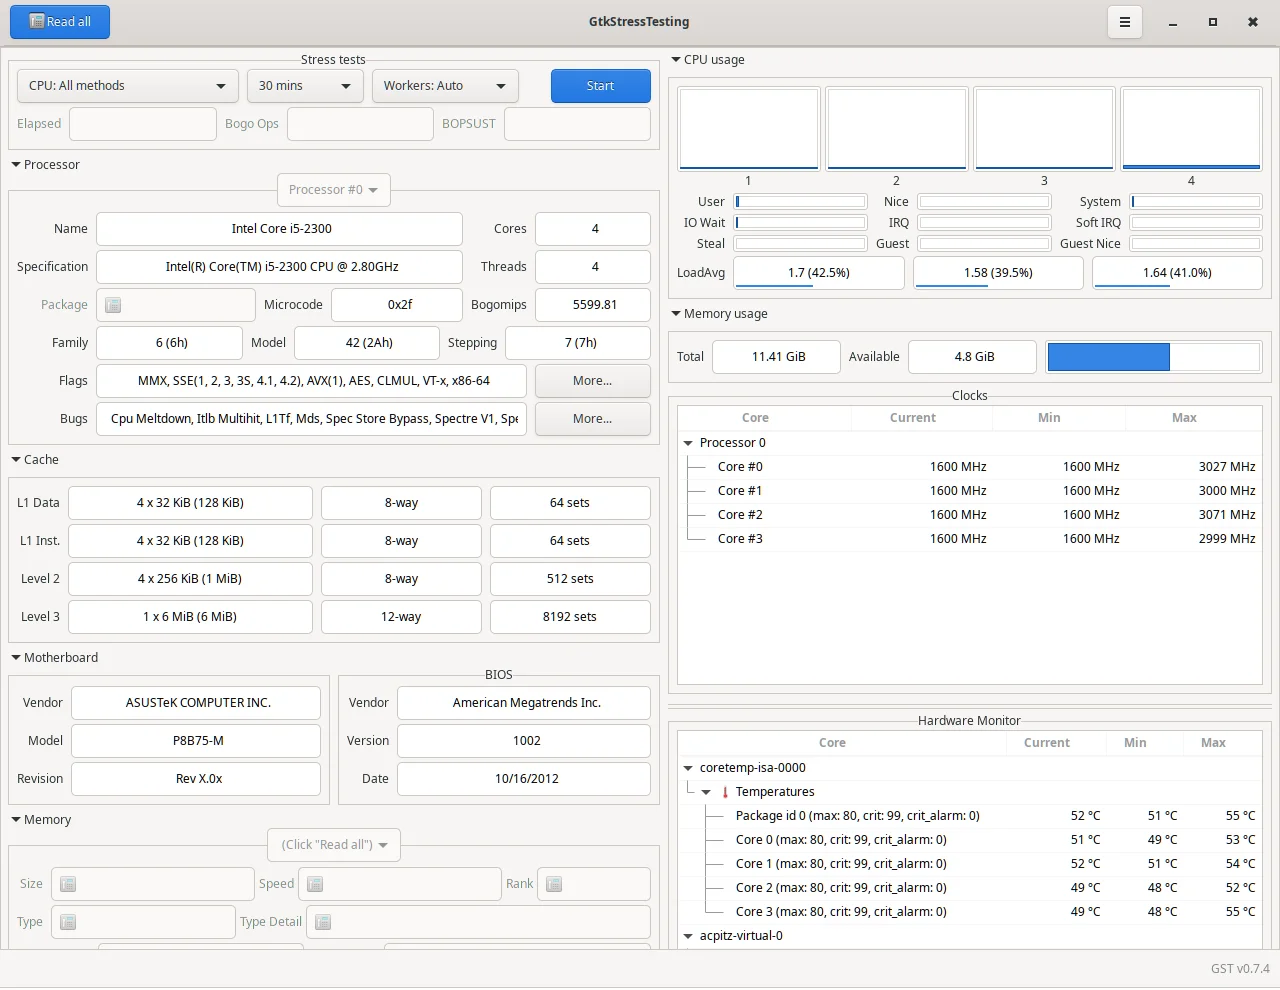Click the Package field placeholder icon

point(113,305)
